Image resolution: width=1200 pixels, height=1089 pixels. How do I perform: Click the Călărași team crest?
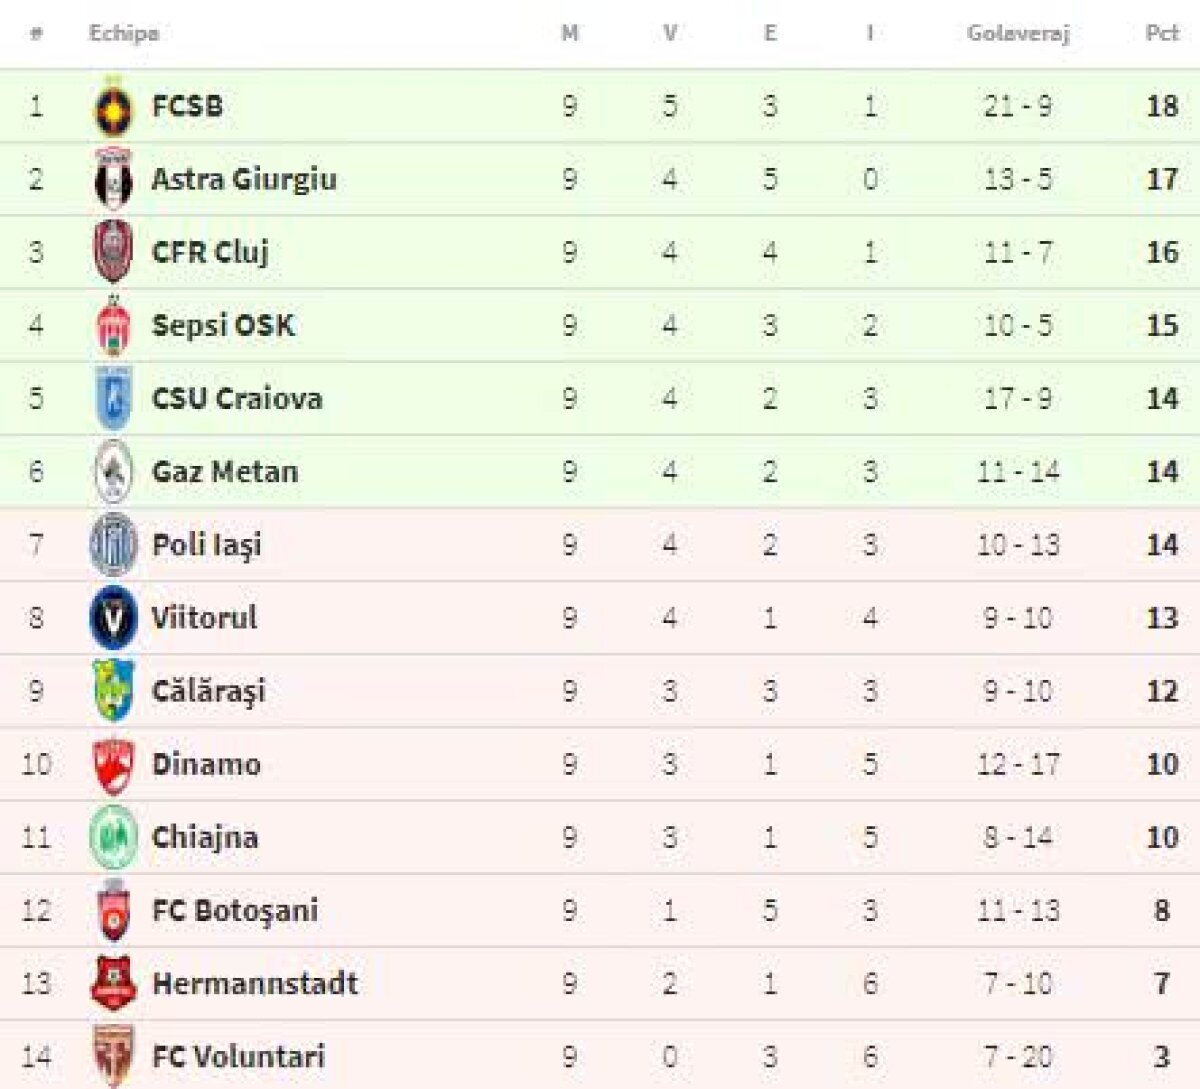click(113, 691)
